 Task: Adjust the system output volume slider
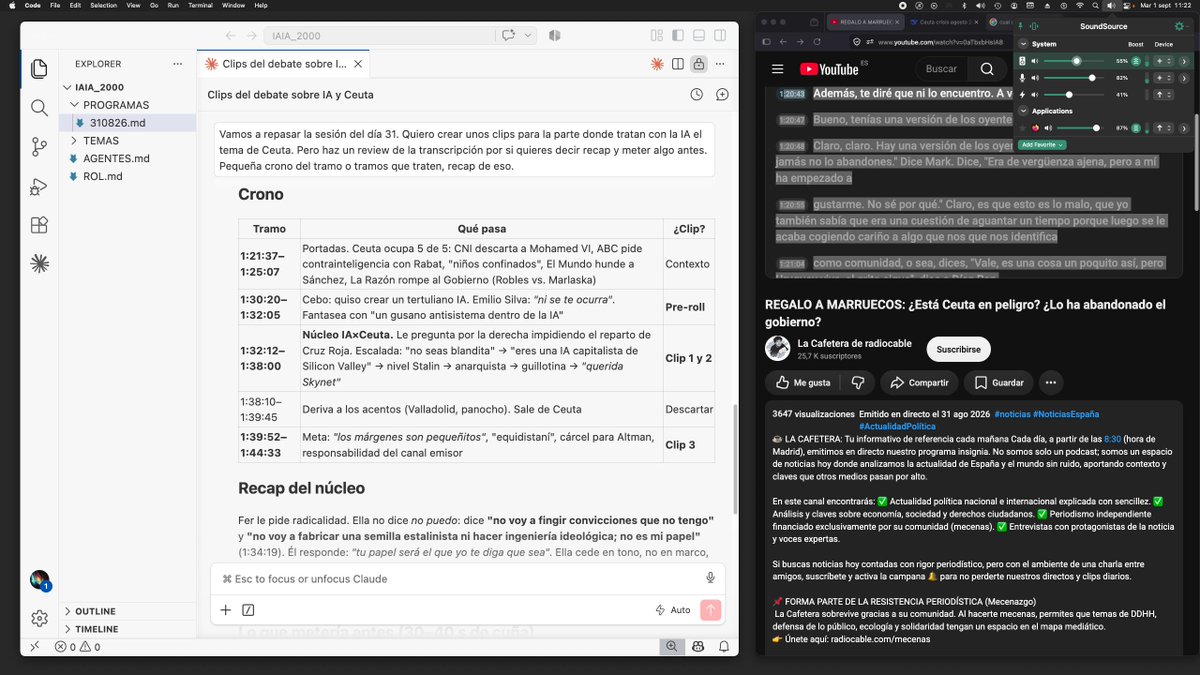point(1076,61)
